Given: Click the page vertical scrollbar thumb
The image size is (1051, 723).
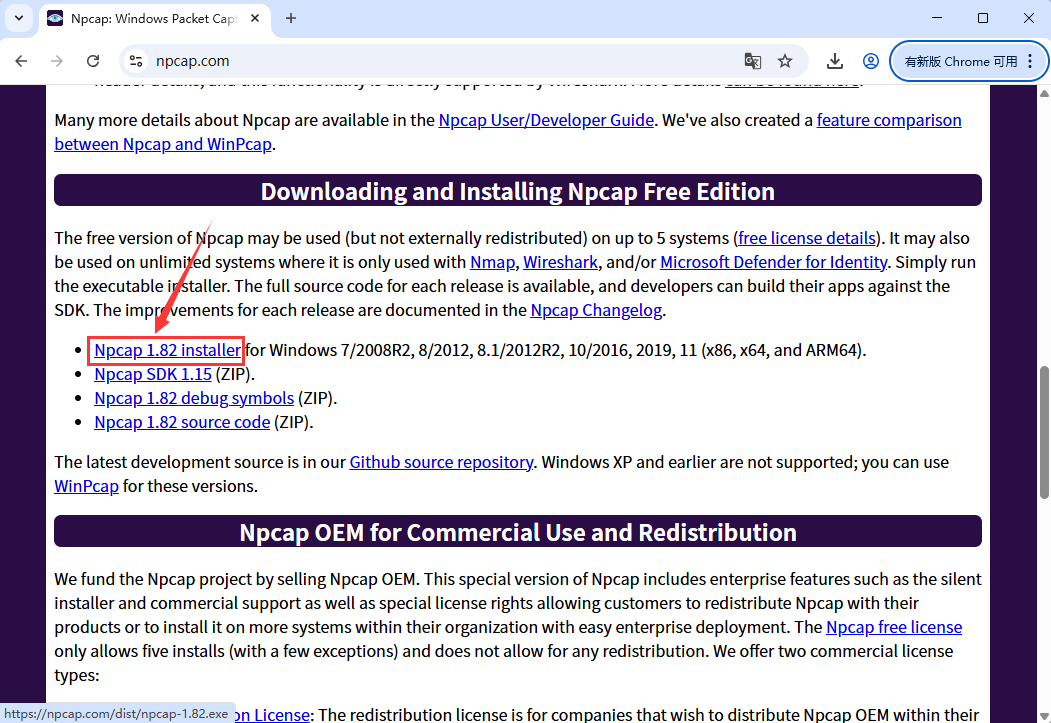Looking at the screenshot, I should tap(1044, 432).
